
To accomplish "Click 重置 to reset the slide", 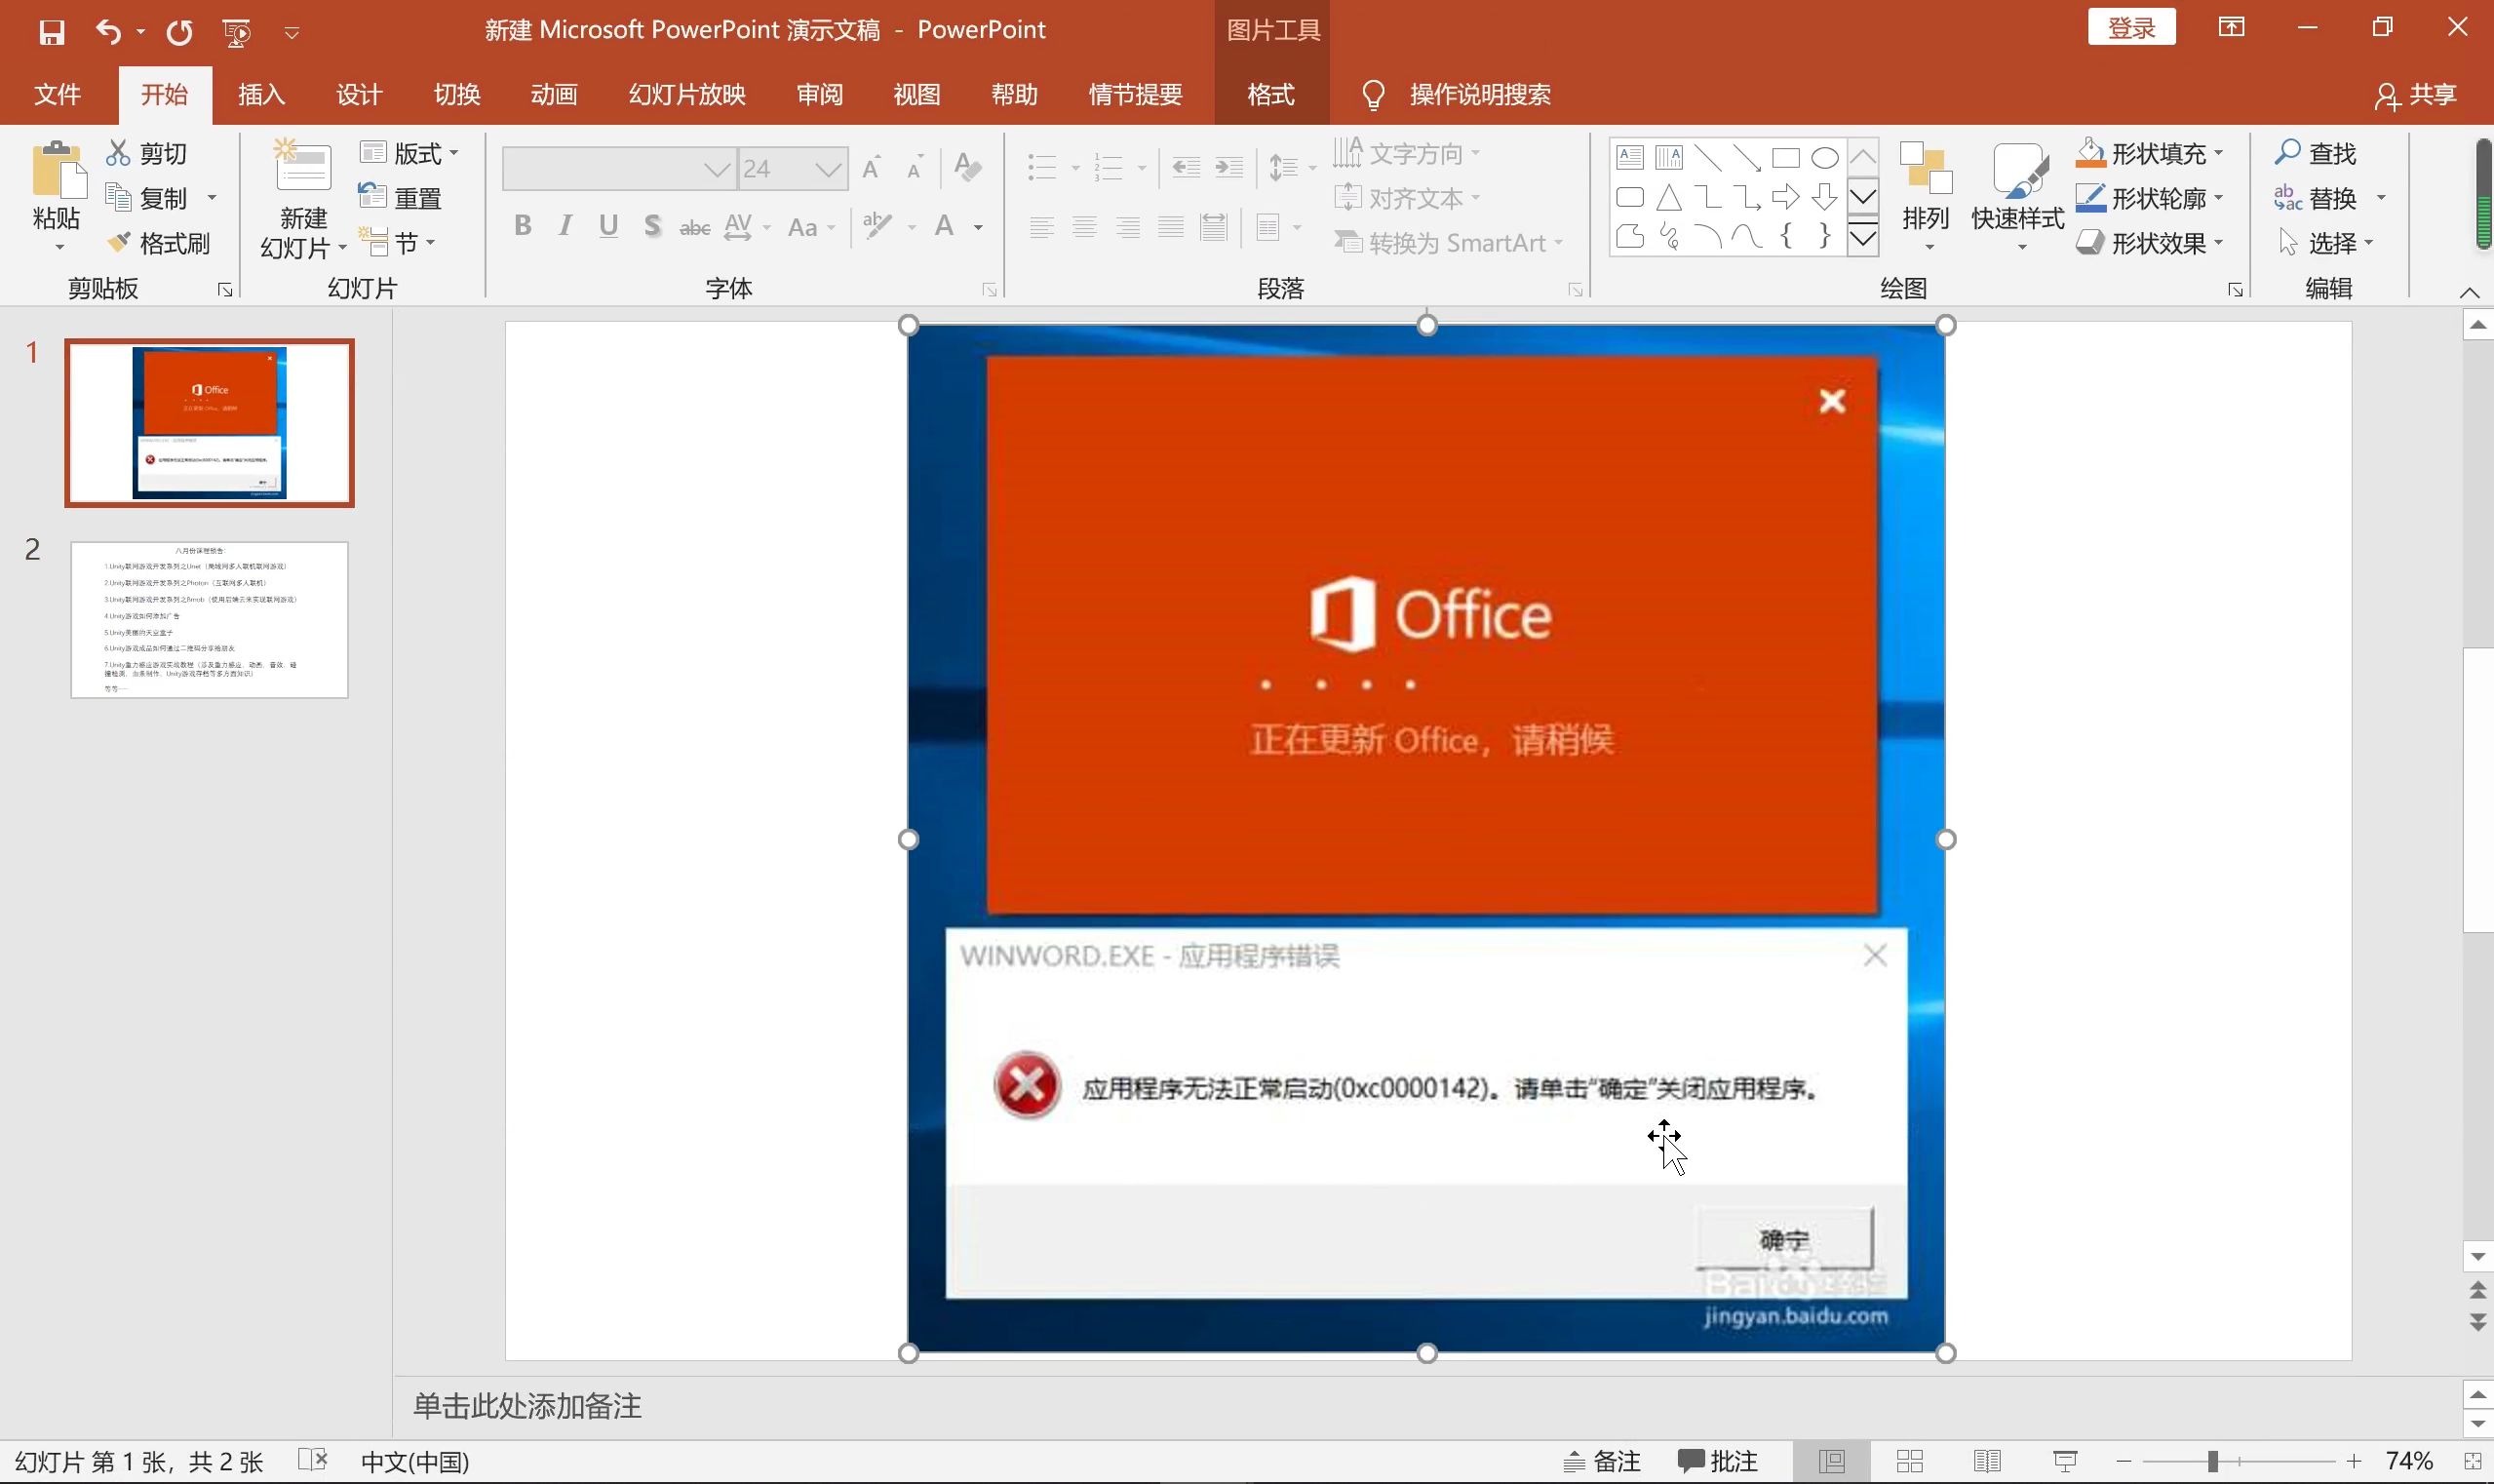I will 400,198.
